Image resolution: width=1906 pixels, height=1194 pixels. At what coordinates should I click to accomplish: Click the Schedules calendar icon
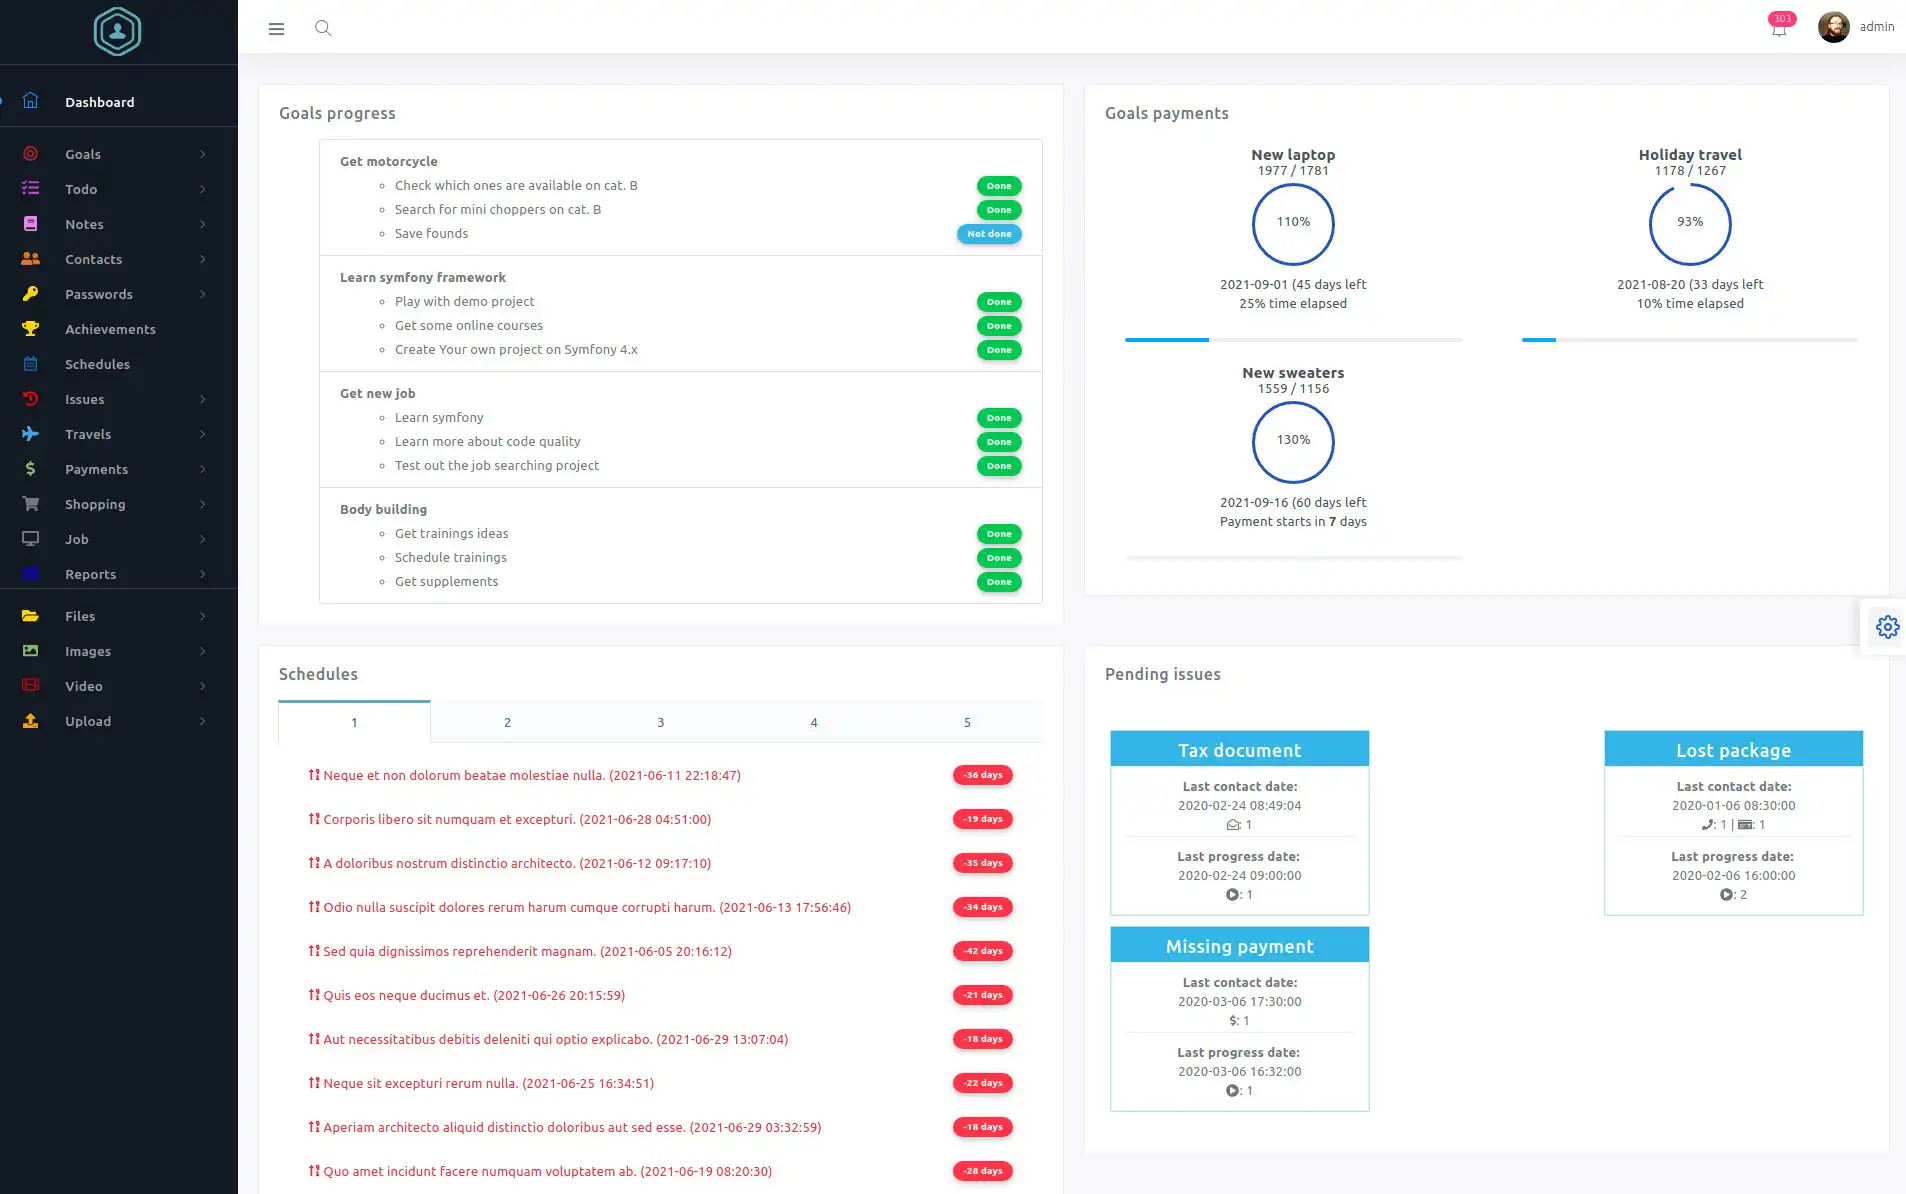pos(31,364)
